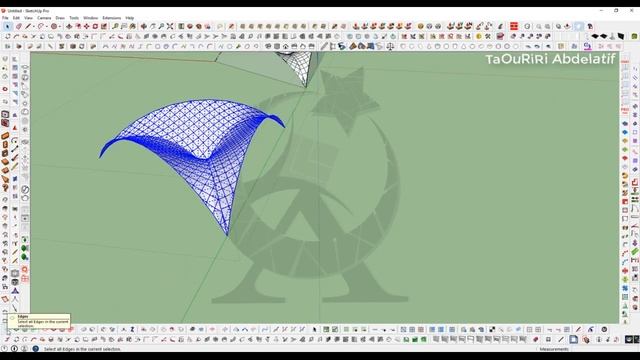Viewport: 640px width, 360px height.
Task: Pick the Eraser tool
Action: (19, 27)
